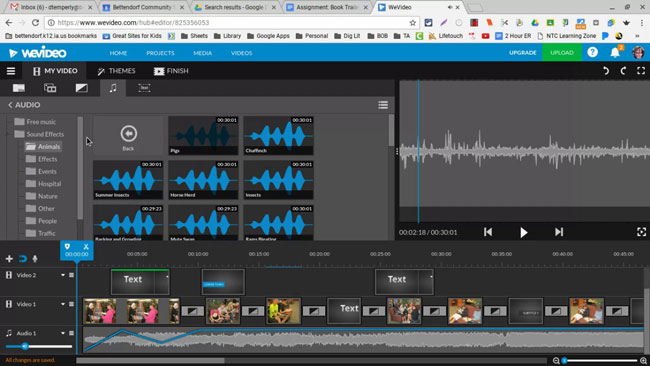Open the transitions tab icon
Screen dimensions: 650x366
point(82,88)
